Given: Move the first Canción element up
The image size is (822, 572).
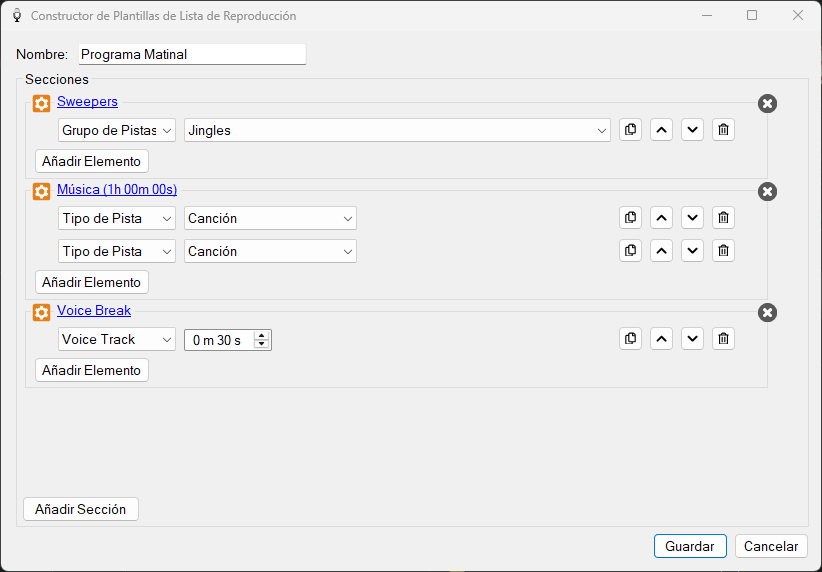Looking at the screenshot, I should point(661,218).
